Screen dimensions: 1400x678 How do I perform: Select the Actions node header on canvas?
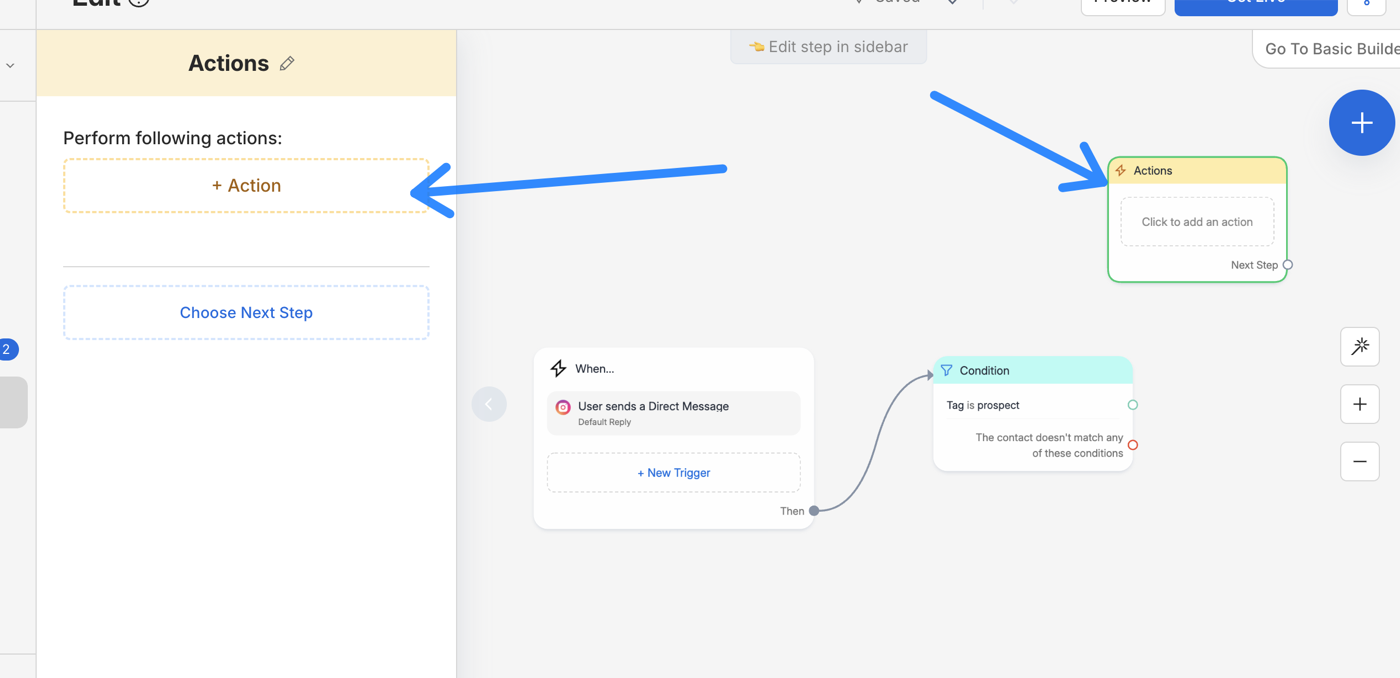click(1197, 171)
